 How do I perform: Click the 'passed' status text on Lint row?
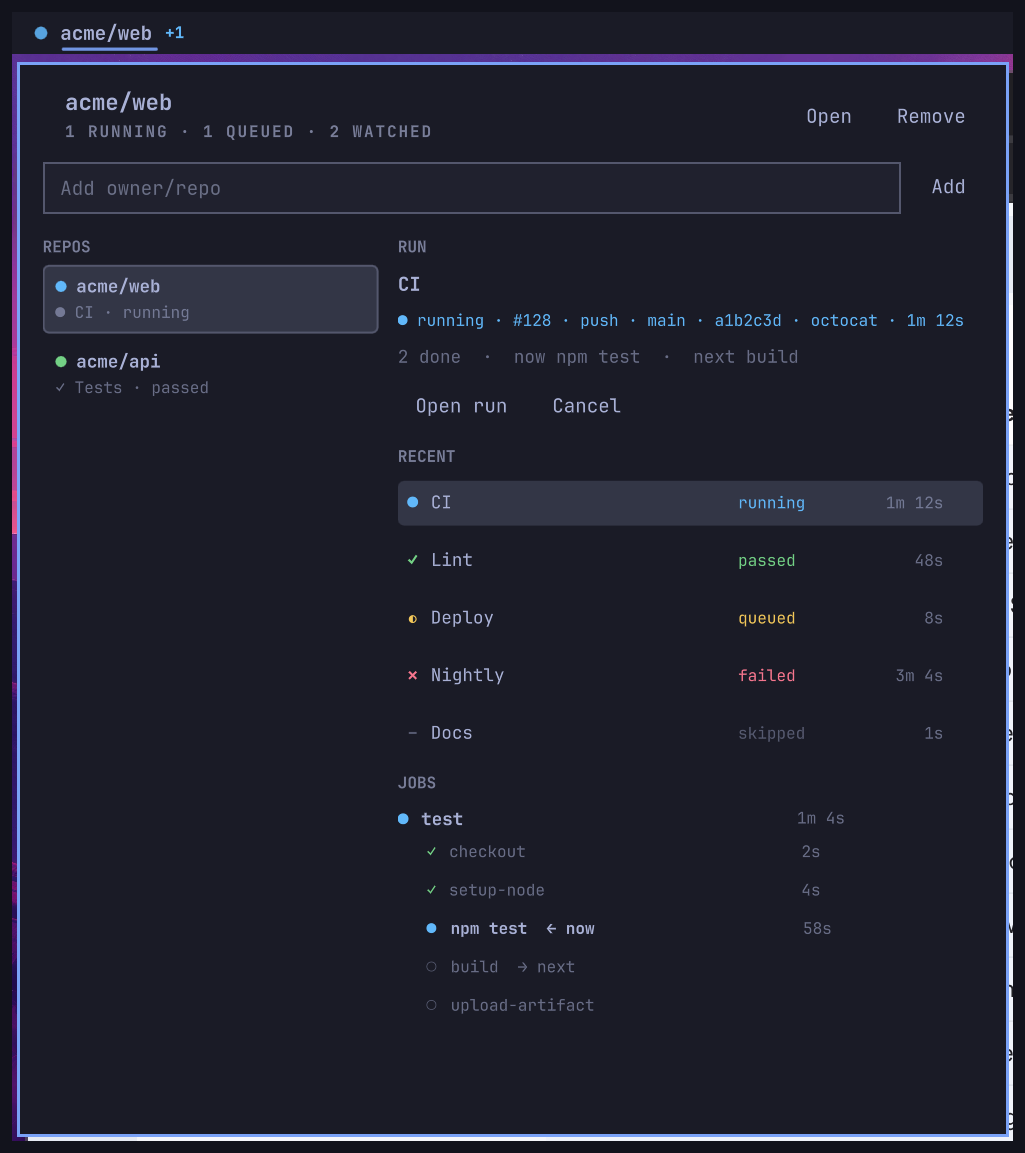click(x=766, y=560)
